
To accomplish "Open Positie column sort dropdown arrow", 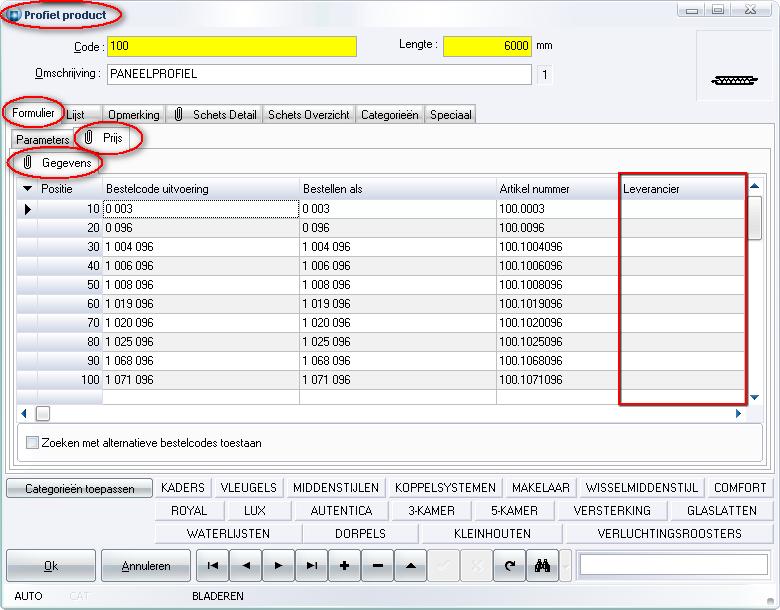I will click(27, 189).
